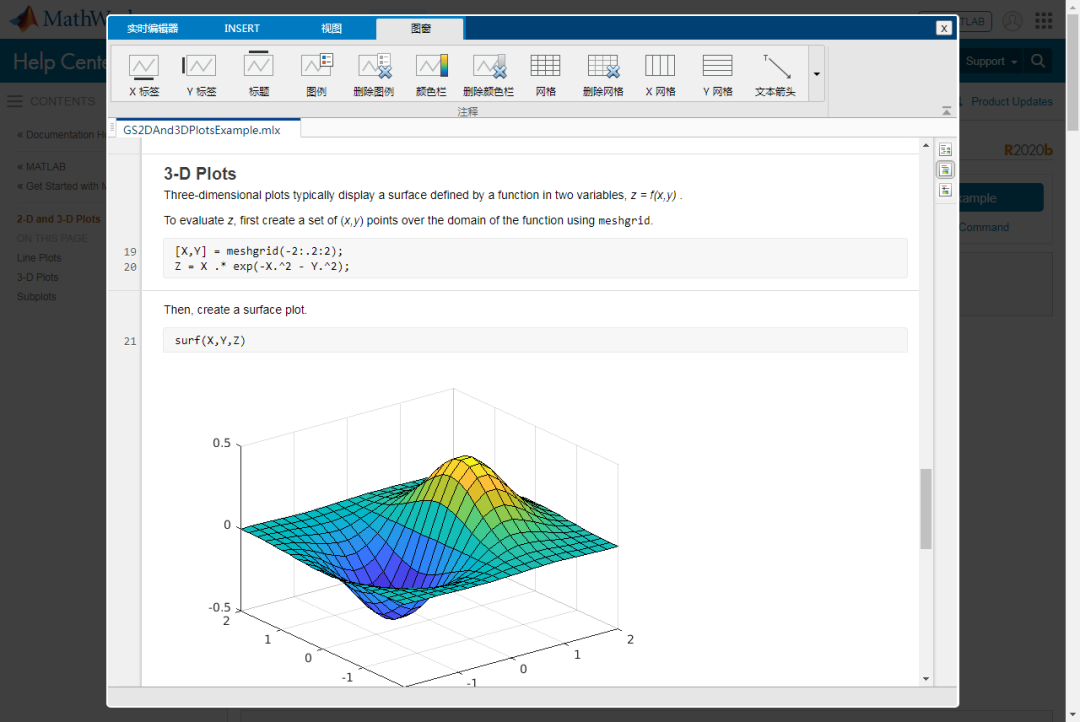Click the editor vertical scrollbar thumb
The width and height of the screenshot is (1080, 722).
(926, 508)
